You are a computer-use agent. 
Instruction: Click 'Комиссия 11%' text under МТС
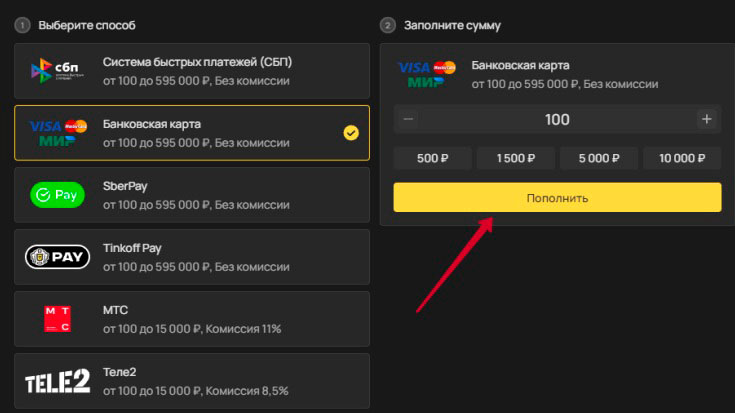(x=243, y=329)
